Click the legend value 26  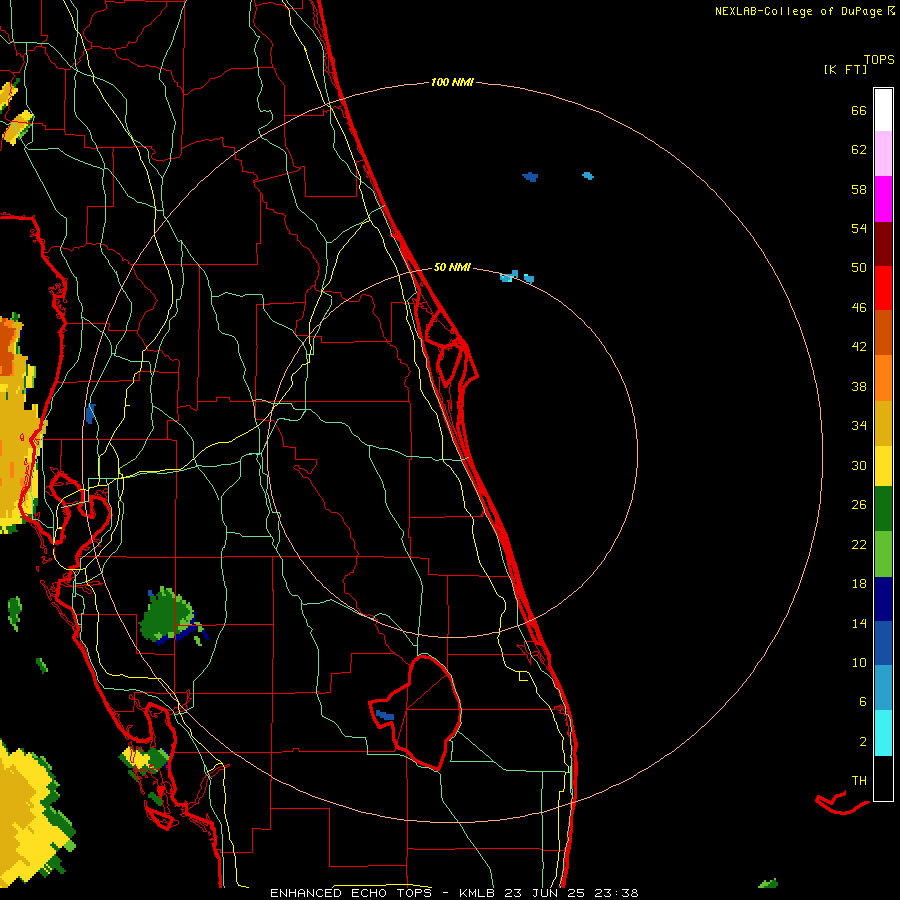859,505
